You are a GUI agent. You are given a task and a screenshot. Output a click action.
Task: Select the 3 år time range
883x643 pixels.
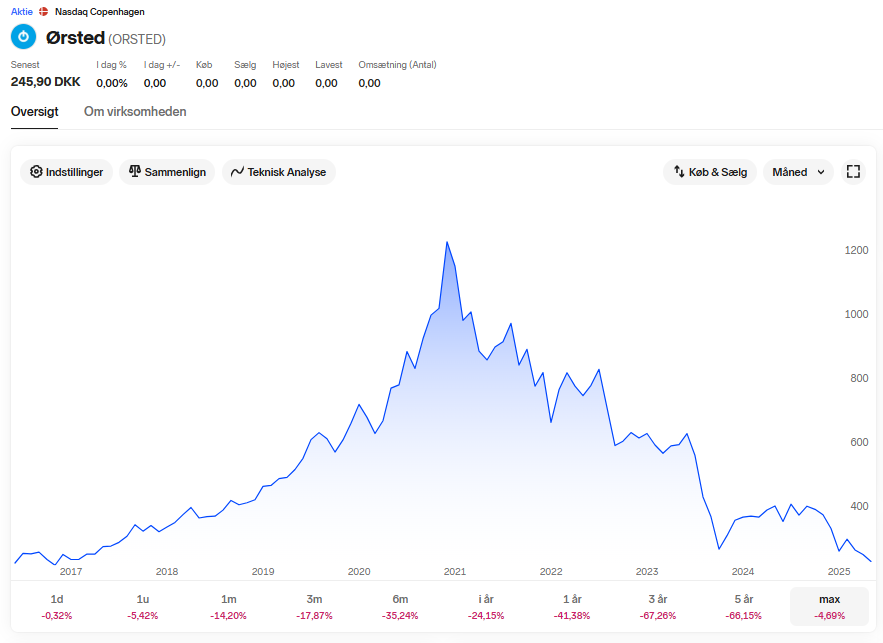click(658, 606)
